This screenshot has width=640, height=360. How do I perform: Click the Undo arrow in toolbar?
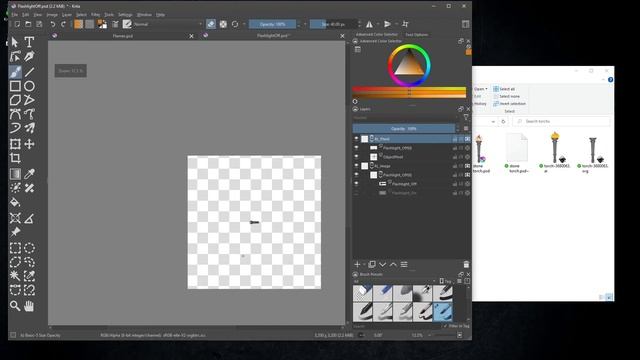tap(53, 24)
